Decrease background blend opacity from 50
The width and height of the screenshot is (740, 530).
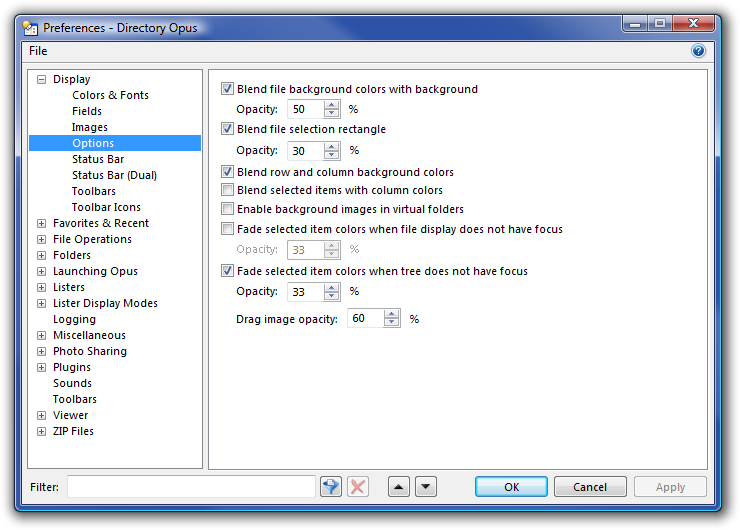(x=332, y=113)
